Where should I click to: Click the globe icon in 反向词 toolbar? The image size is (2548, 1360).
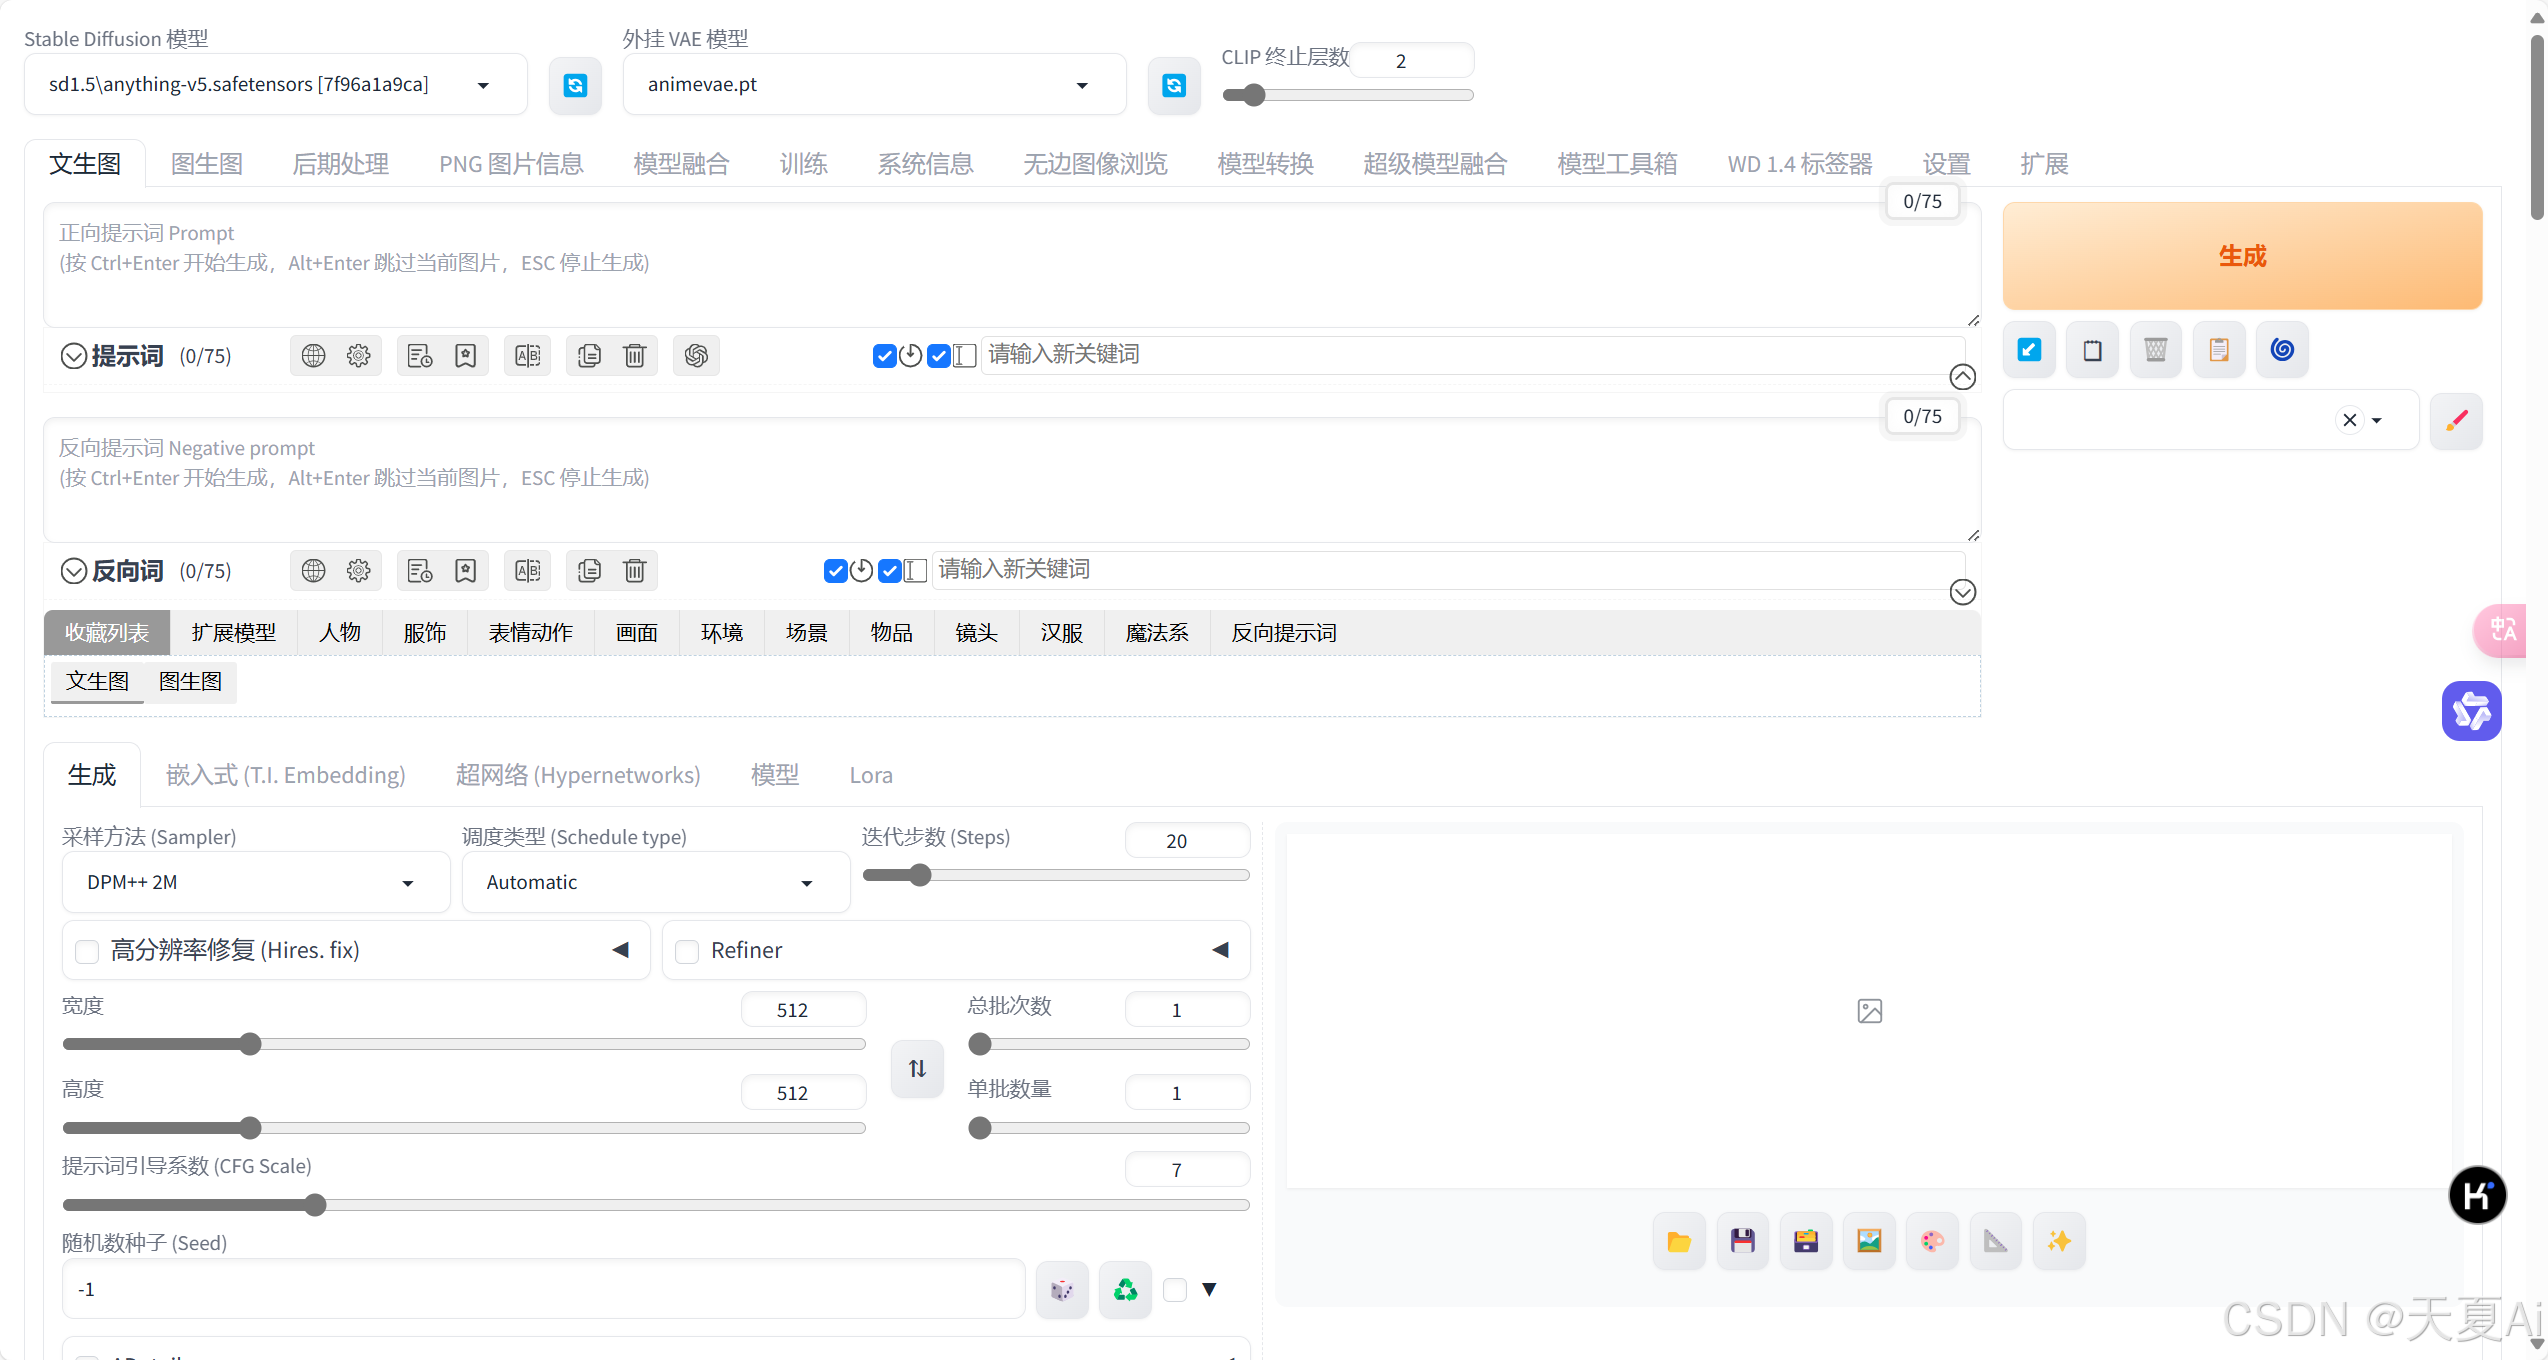[313, 571]
